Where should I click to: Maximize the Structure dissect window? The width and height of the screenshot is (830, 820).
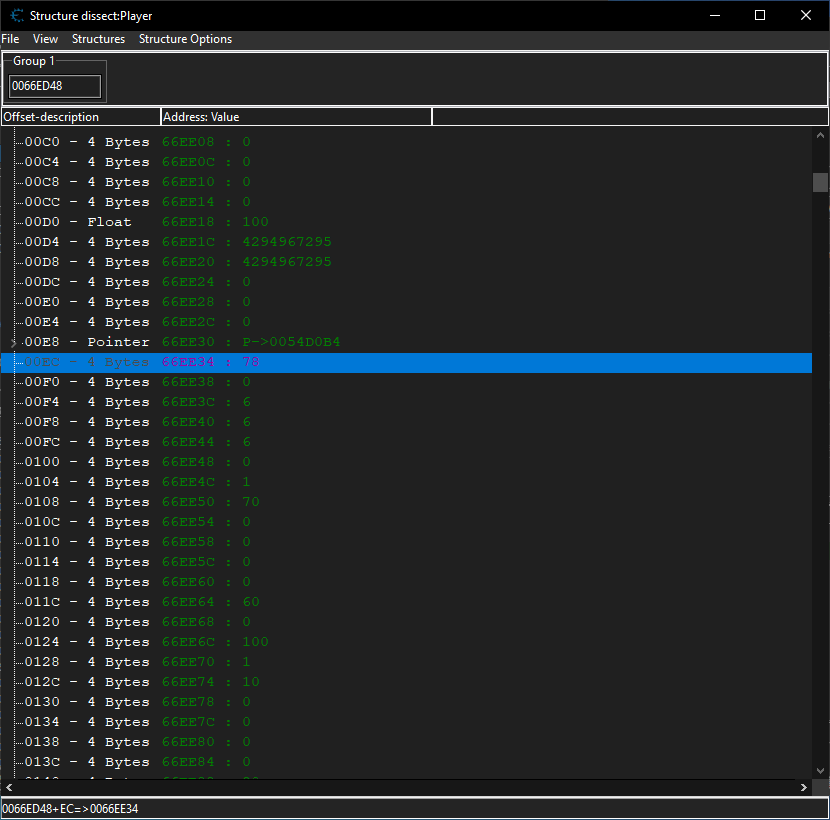coord(760,15)
